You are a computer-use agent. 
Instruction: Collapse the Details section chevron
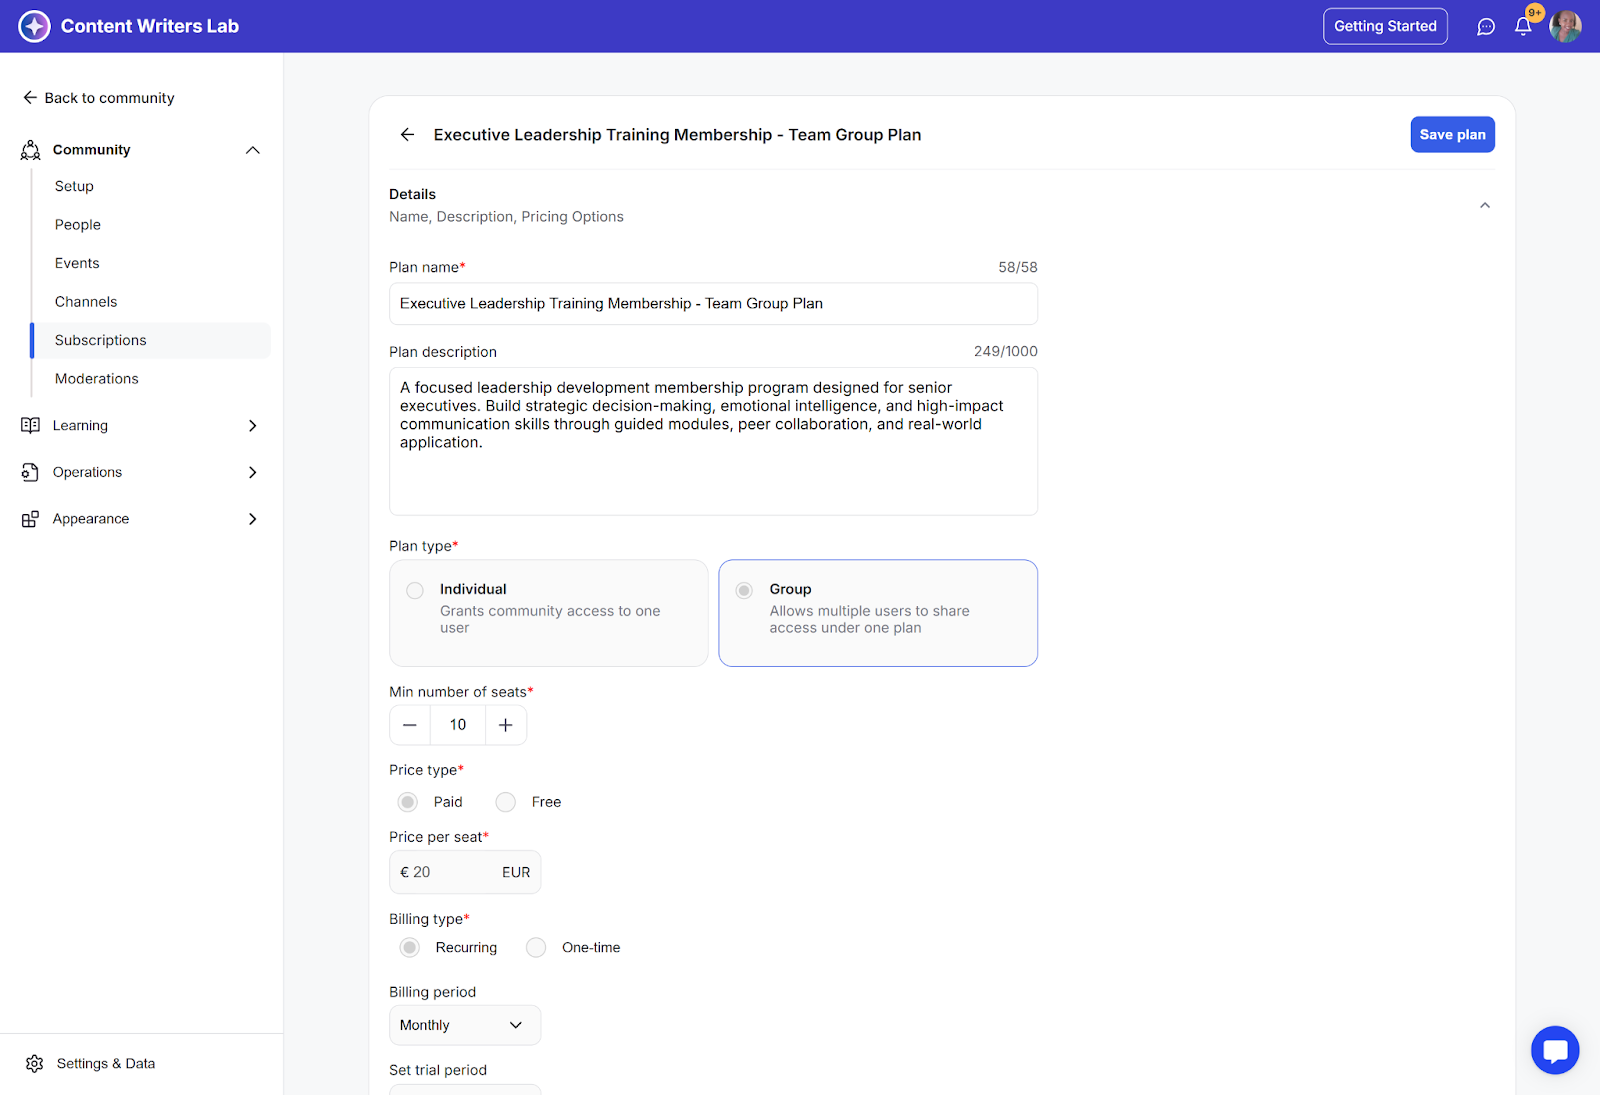pyautogui.click(x=1485, y=205)
